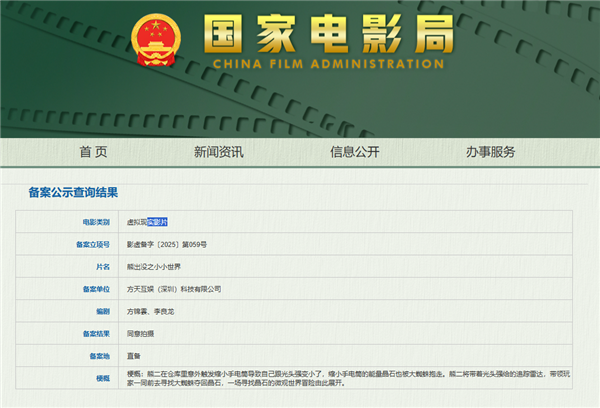Go to 信息公开 section
600x408 pixels.
pyautogui.click(x=355, y=152)
